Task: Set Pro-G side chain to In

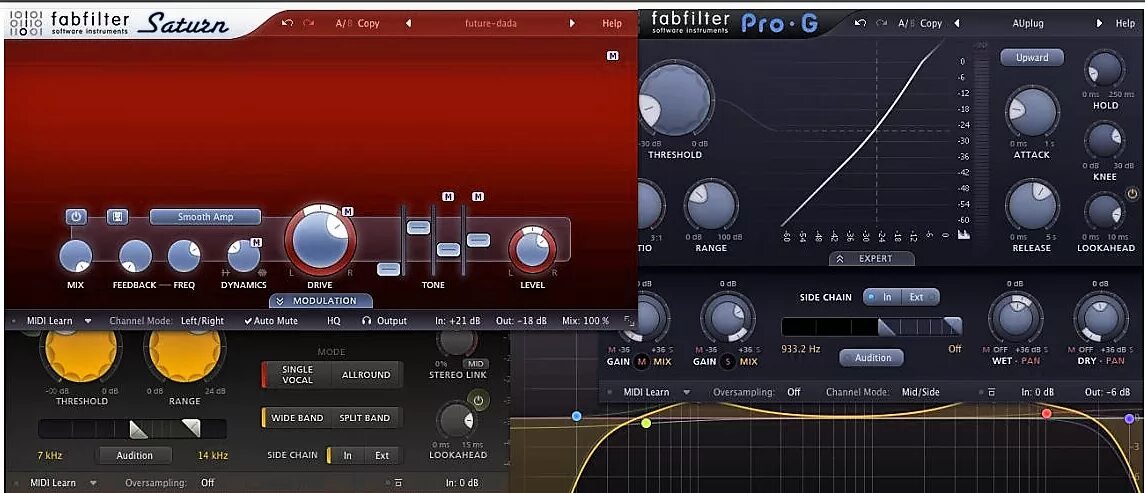Action: point(882,297)
